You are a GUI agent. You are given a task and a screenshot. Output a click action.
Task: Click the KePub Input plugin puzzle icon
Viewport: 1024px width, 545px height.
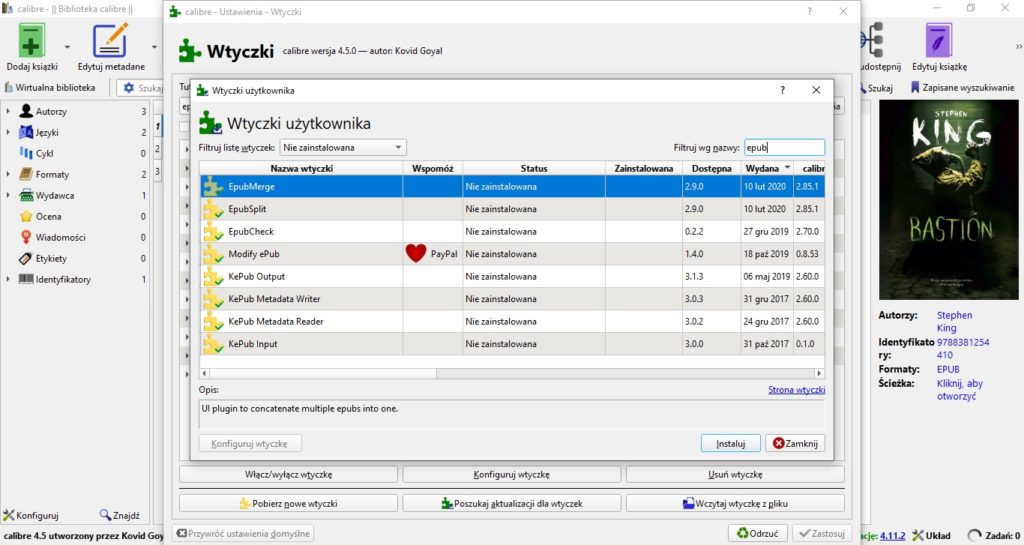[213, 344]
